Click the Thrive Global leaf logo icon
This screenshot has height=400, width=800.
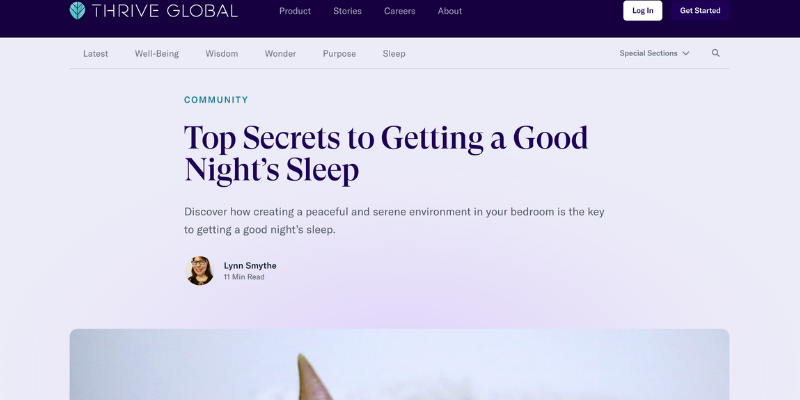78,11
